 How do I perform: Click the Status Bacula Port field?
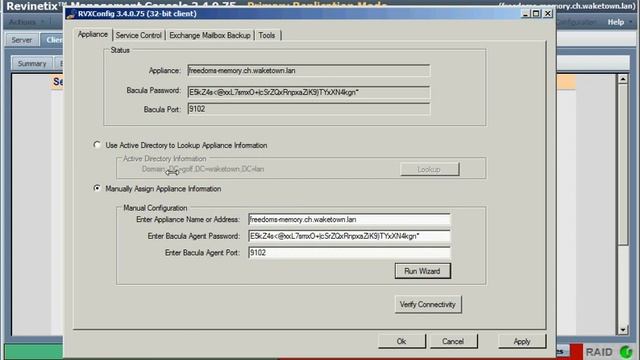click(309, 109)
